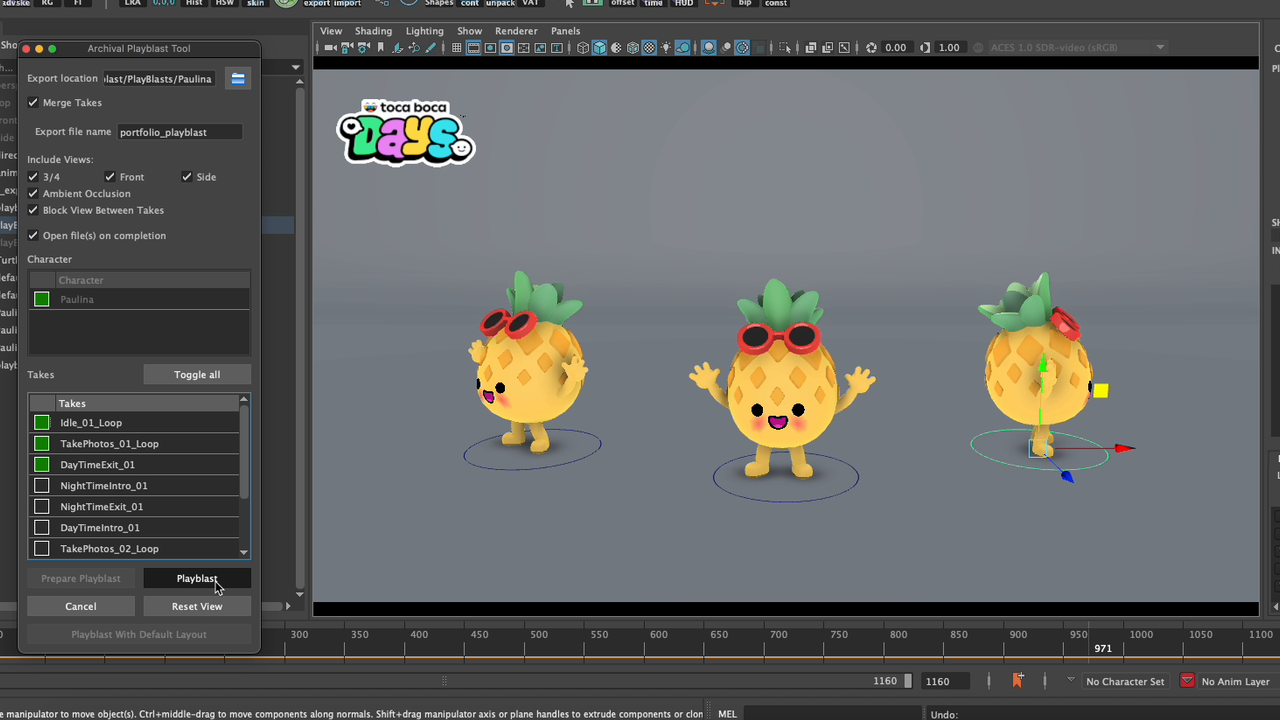Click the Select Camera icon in viewport toolbar
The width and height of the screenshot is (1280, 720).
click(330, 47)
